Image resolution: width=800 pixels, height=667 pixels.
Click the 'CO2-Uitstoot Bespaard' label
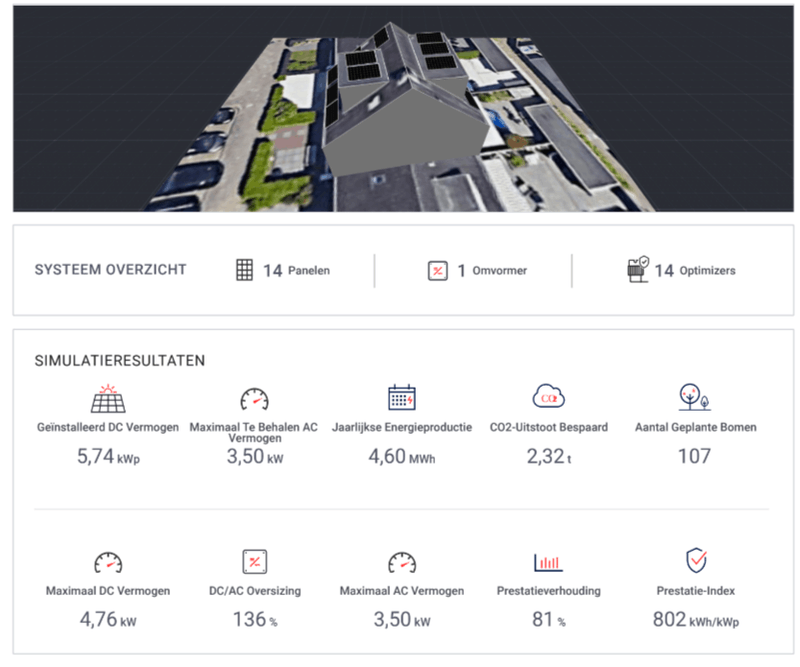click(x=549, y=427)
